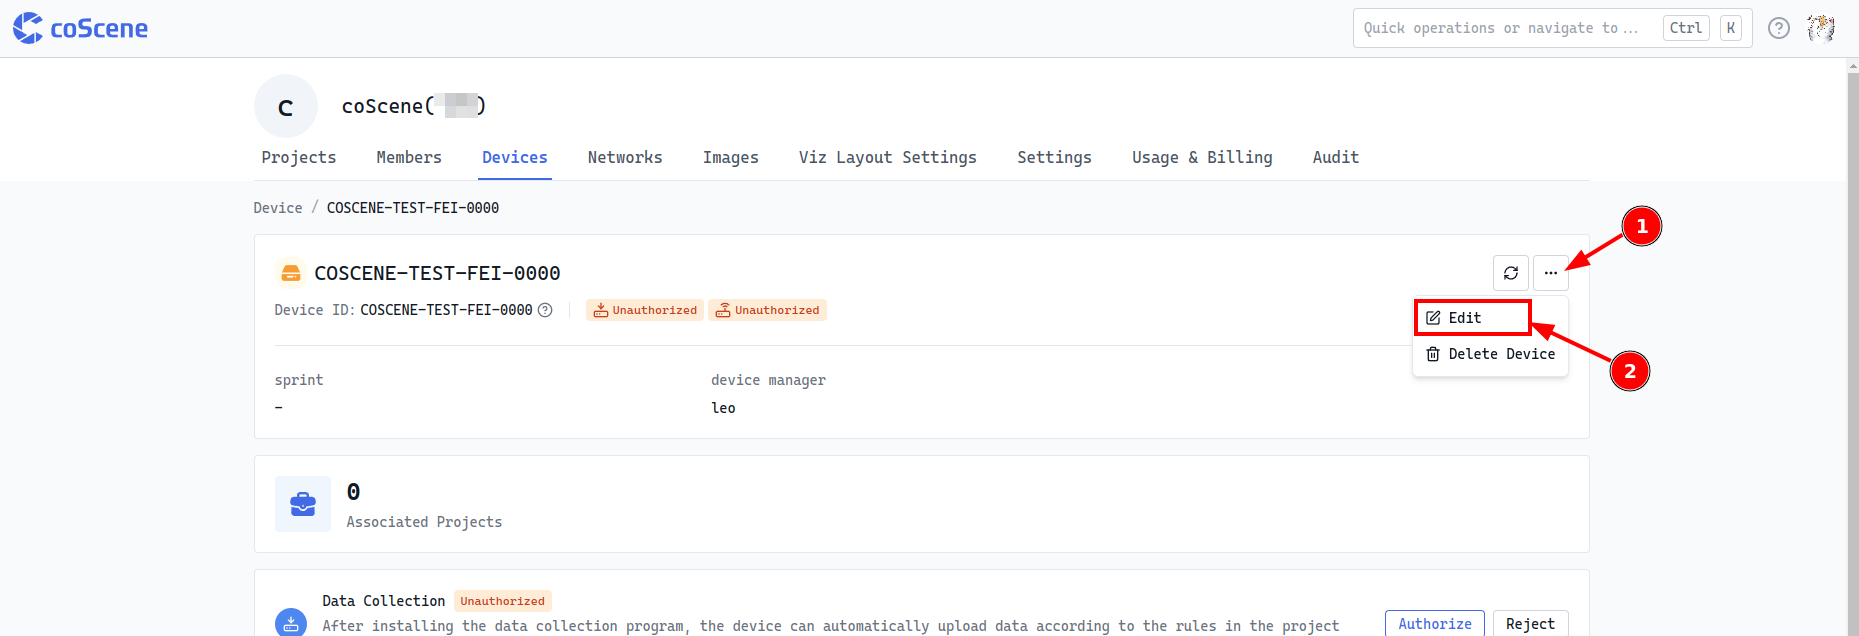Click the COSCENE-TEST-FEI-0000 breadcrumb text

click(413, 208)
